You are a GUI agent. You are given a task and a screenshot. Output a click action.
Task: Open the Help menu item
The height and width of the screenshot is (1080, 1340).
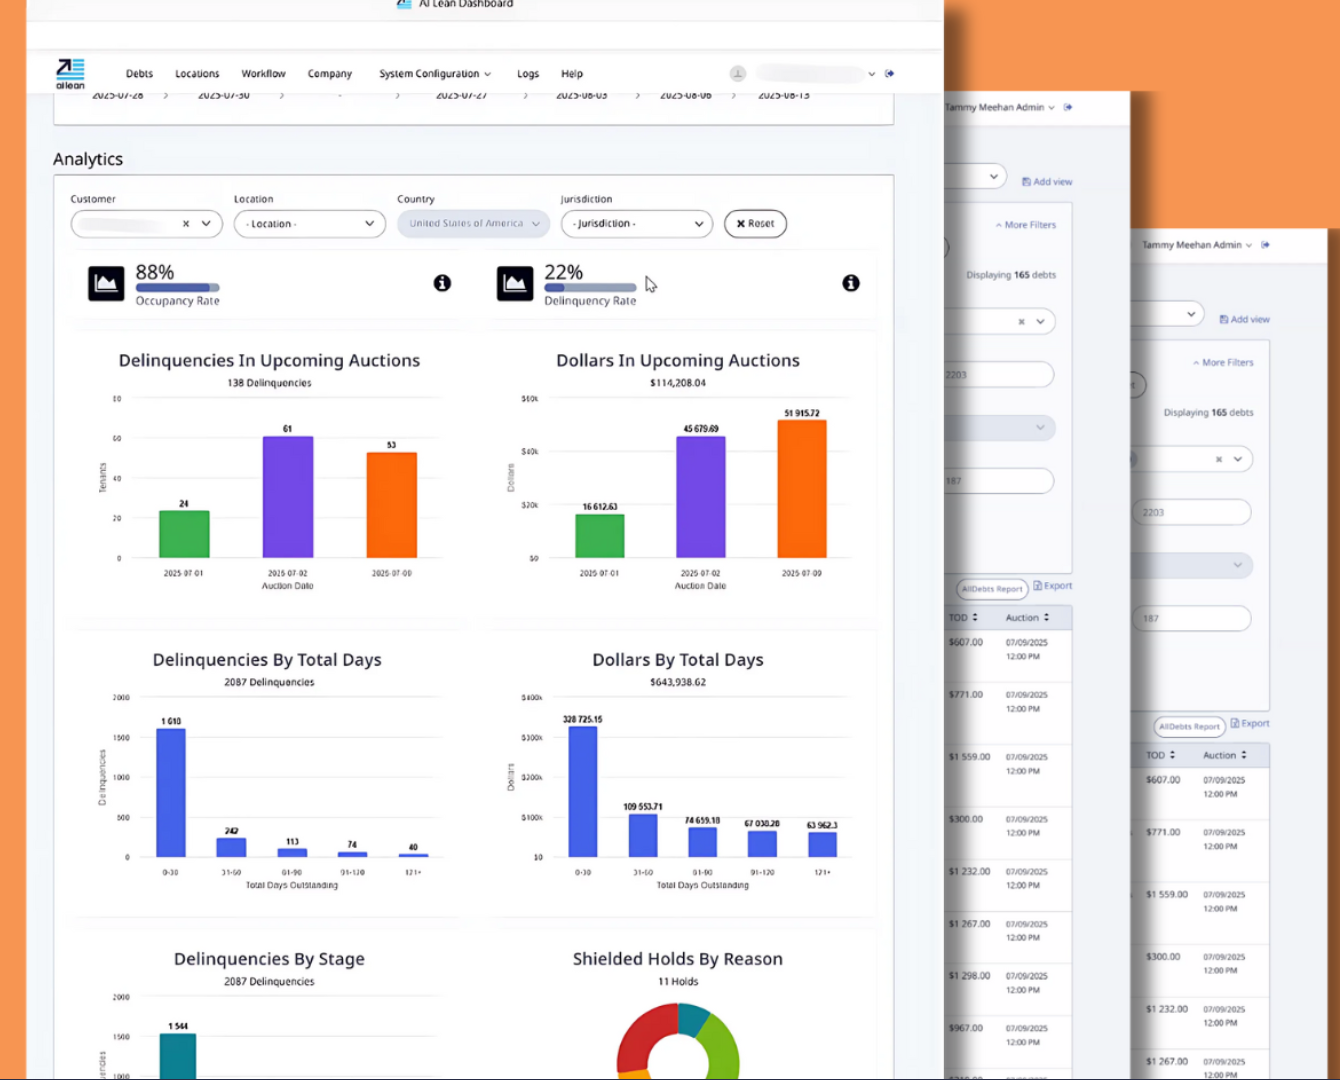click(572, 74)
